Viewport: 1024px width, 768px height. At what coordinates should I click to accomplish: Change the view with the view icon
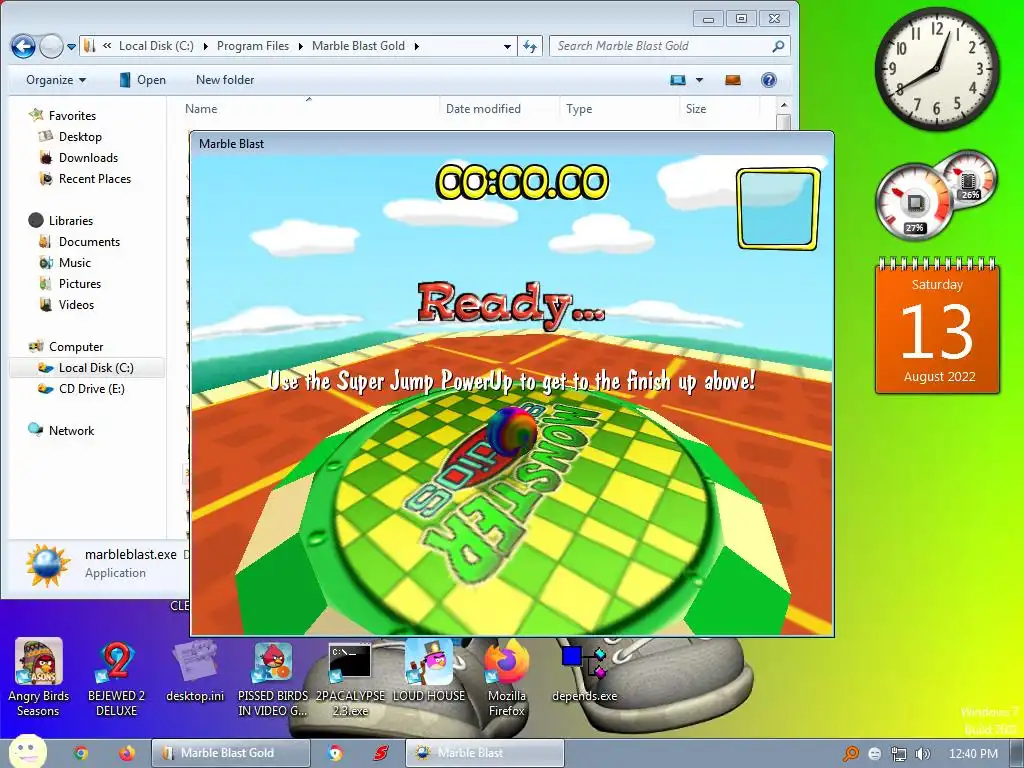click(678, 80)
